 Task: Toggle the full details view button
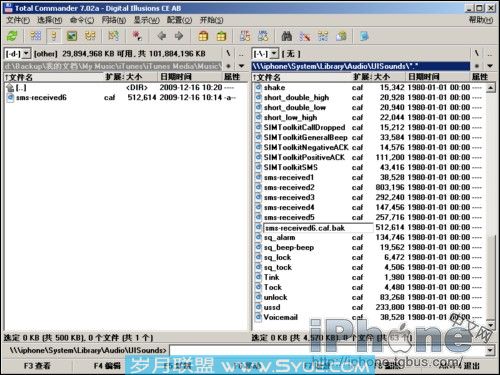(54, 36)
